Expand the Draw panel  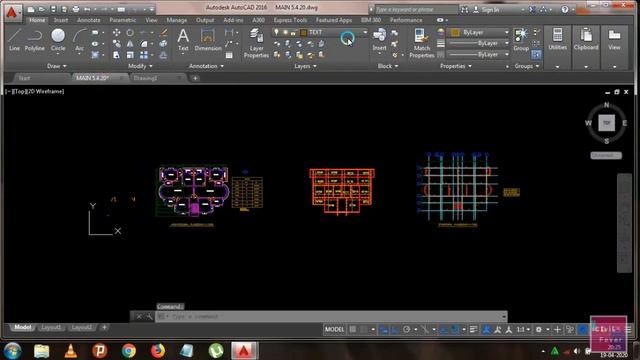[56, 66]
